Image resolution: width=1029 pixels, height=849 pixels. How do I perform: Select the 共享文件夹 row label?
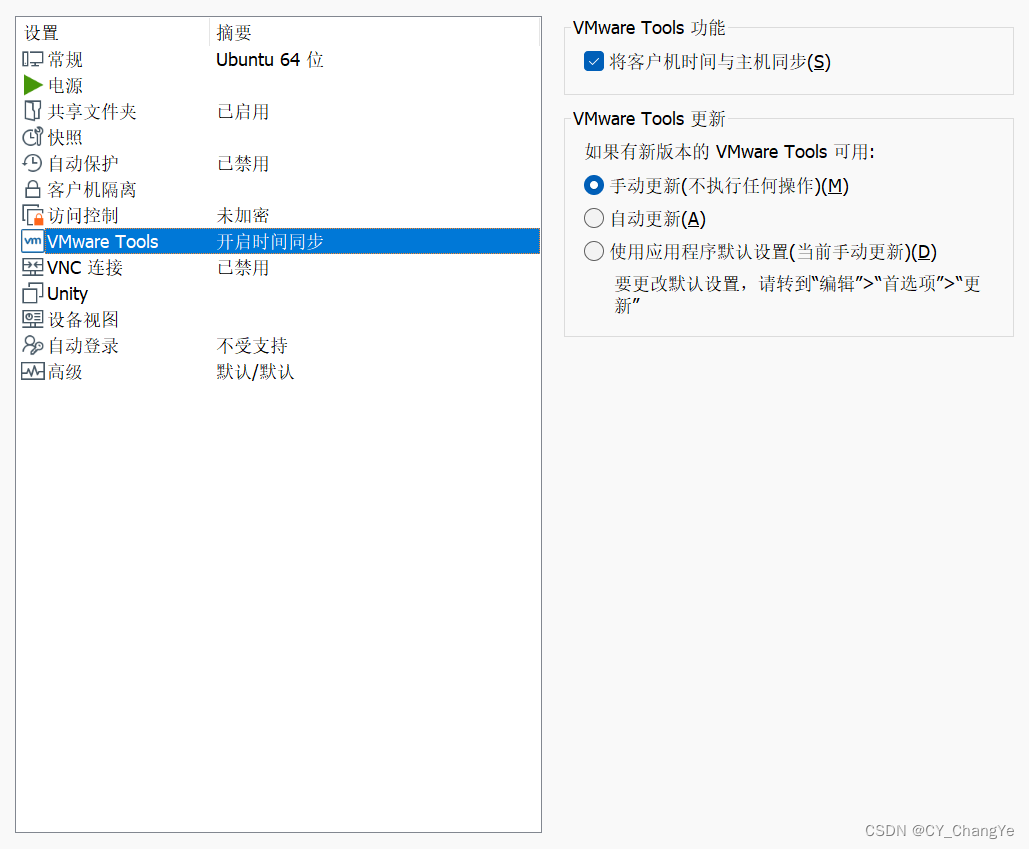point(92,112)
